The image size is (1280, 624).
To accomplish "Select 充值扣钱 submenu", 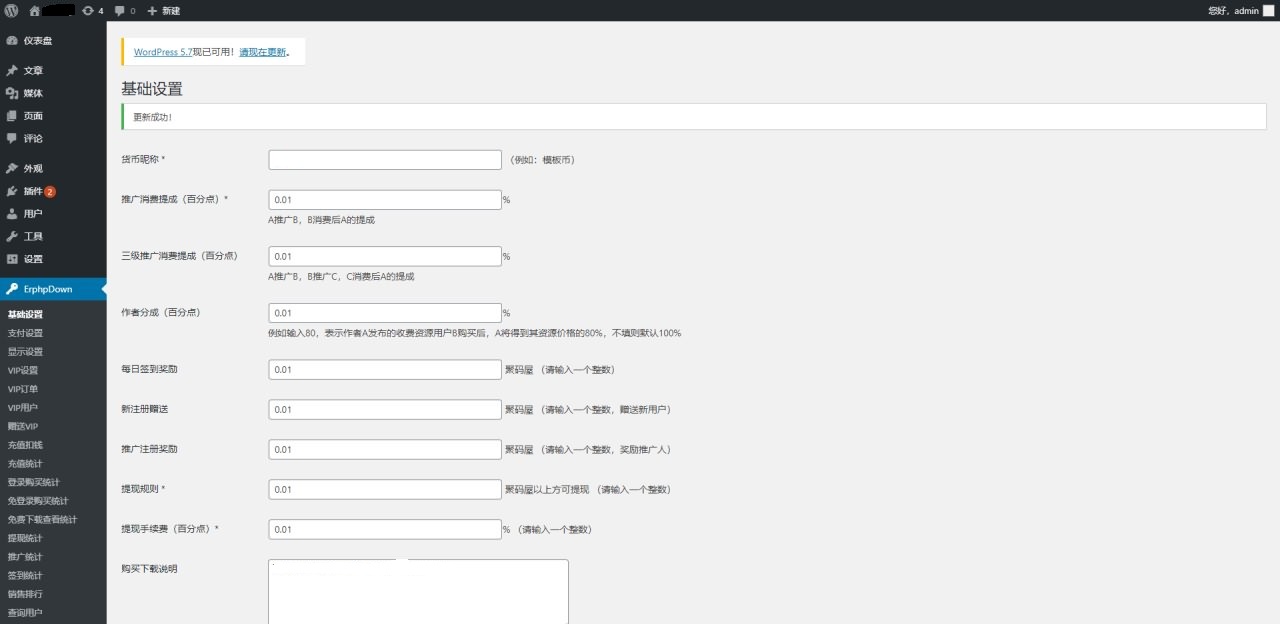I will [25, 445].
